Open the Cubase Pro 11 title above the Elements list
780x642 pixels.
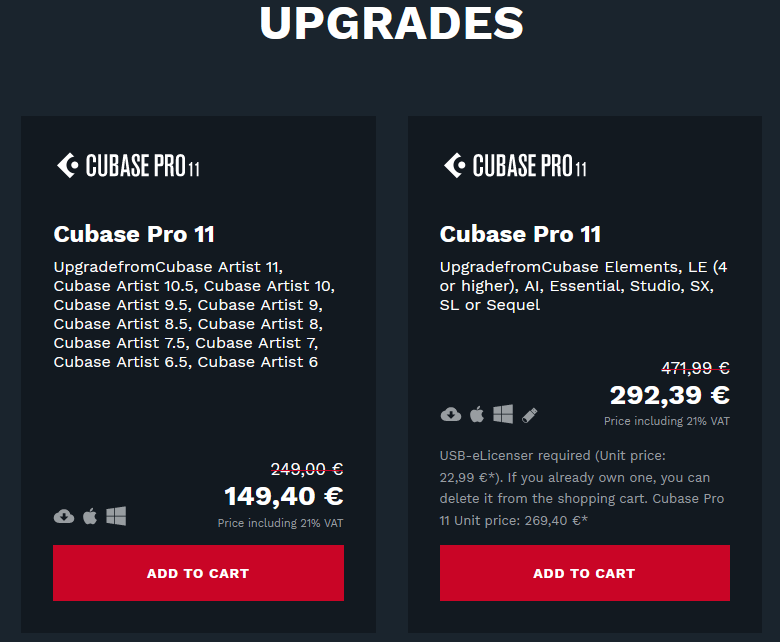[520, 234]
